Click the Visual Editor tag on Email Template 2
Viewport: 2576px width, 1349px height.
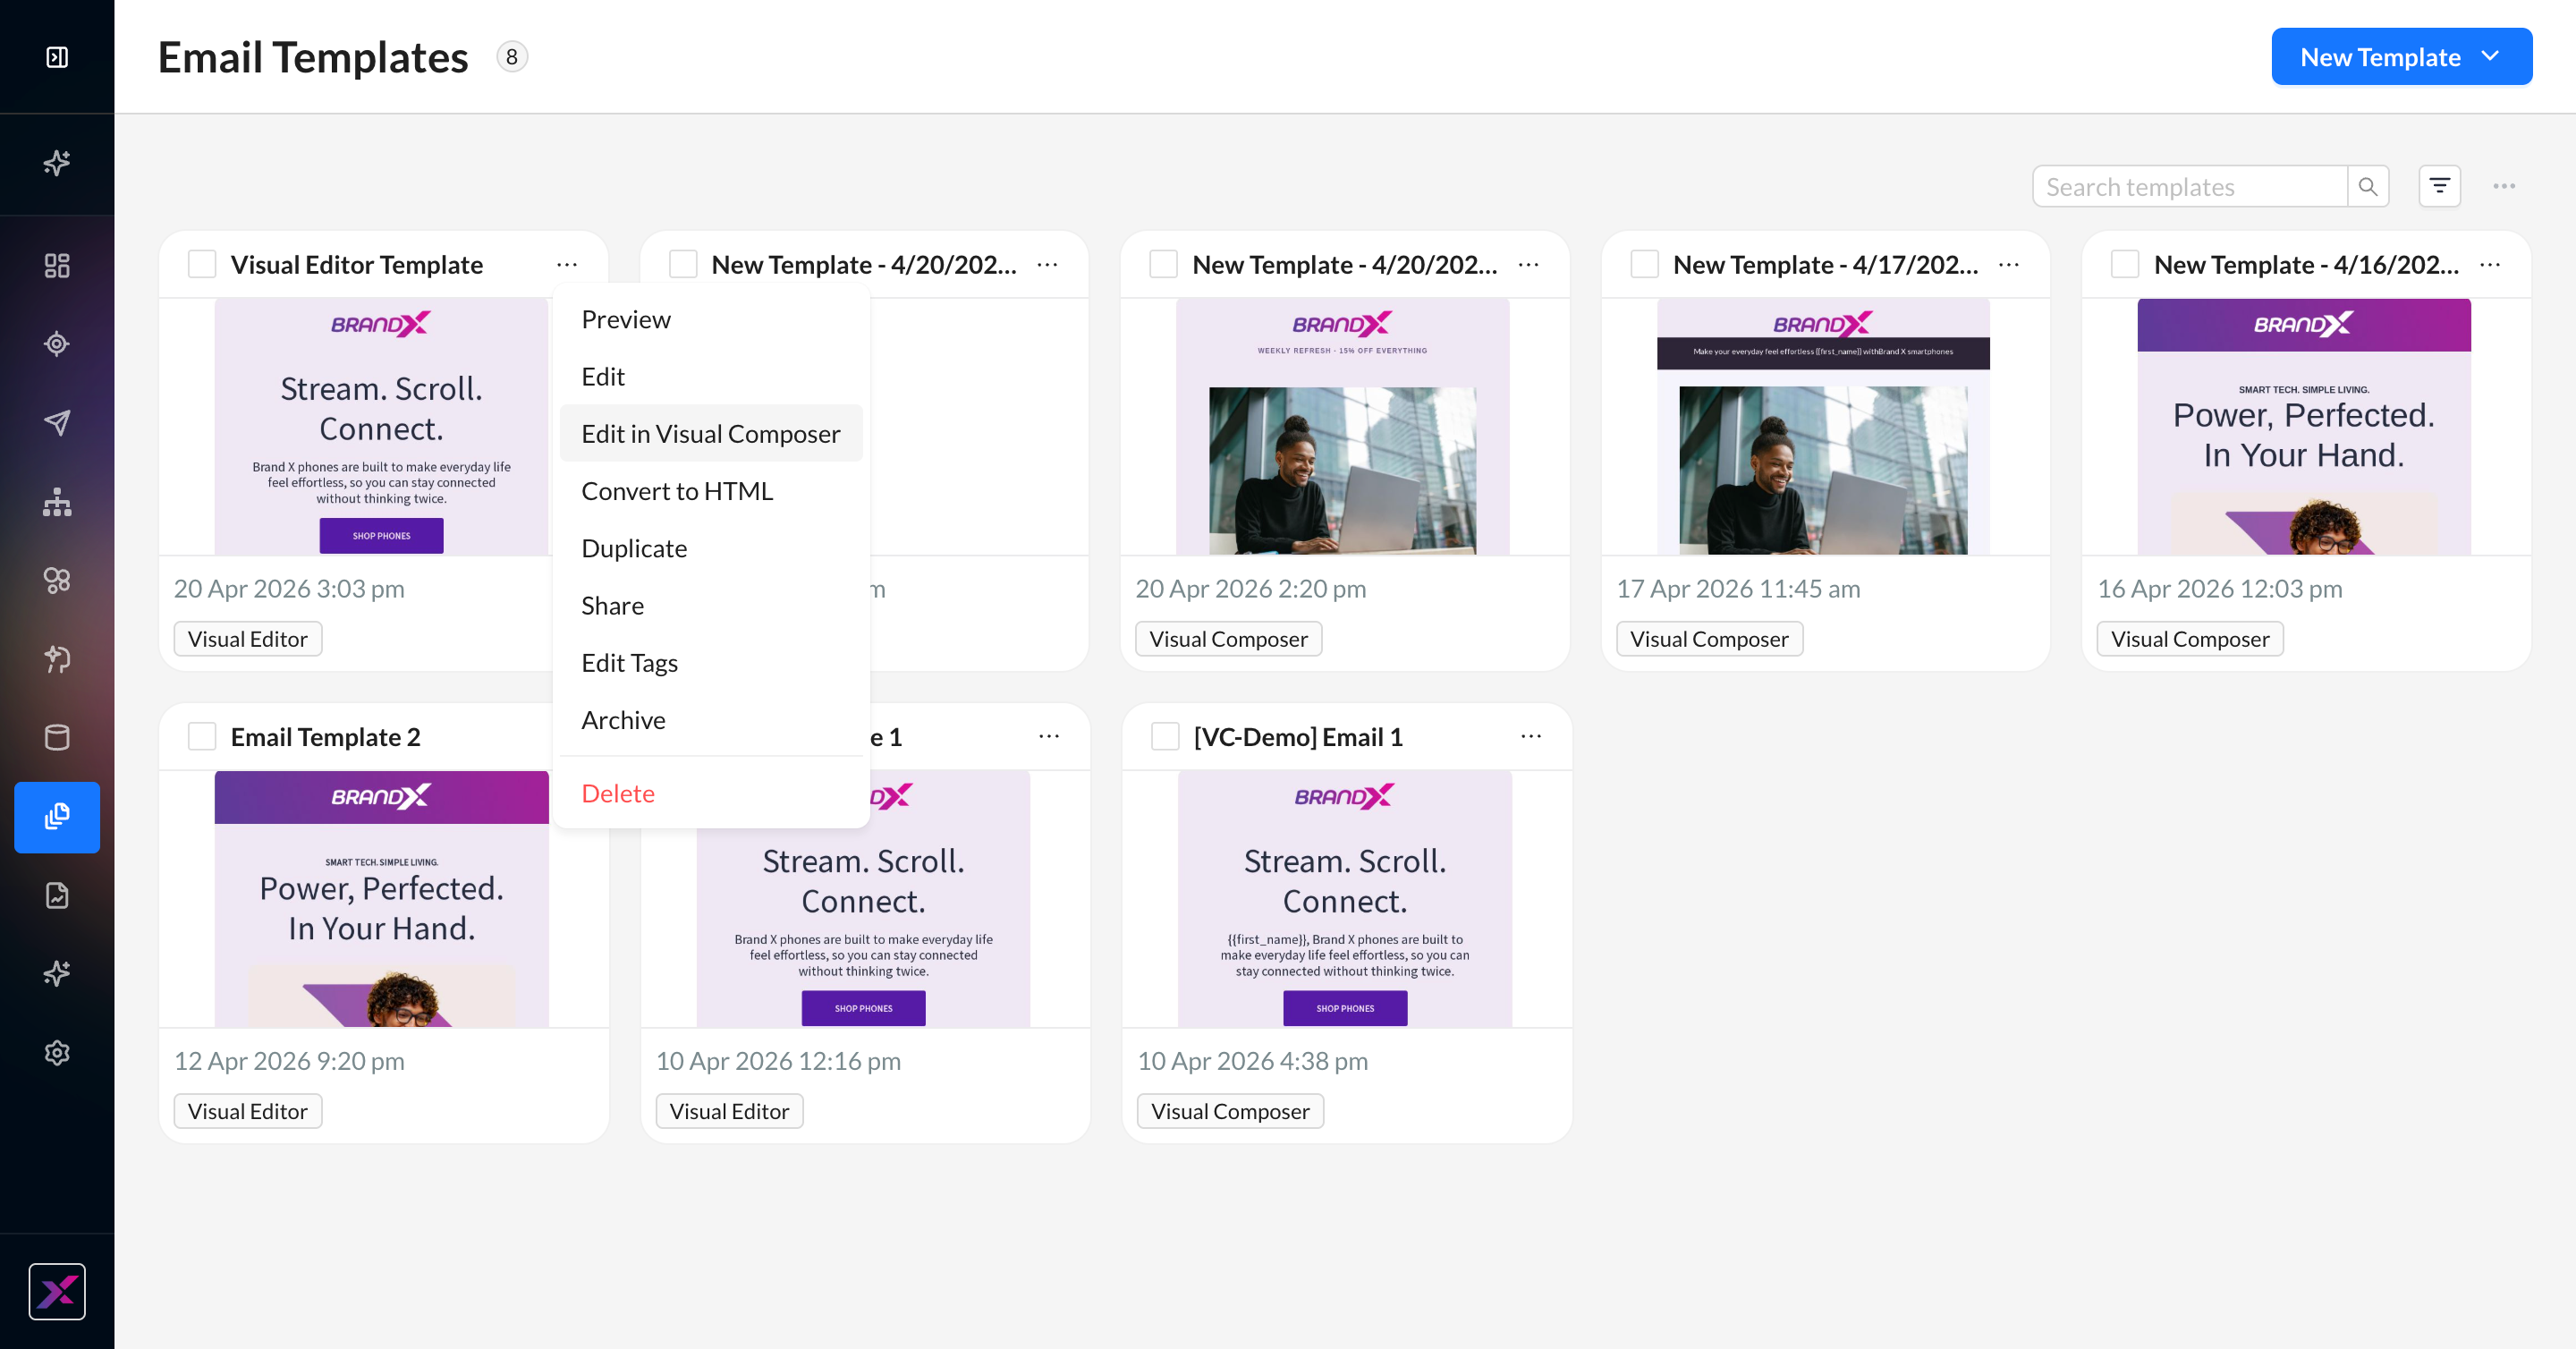(248, 1111)
